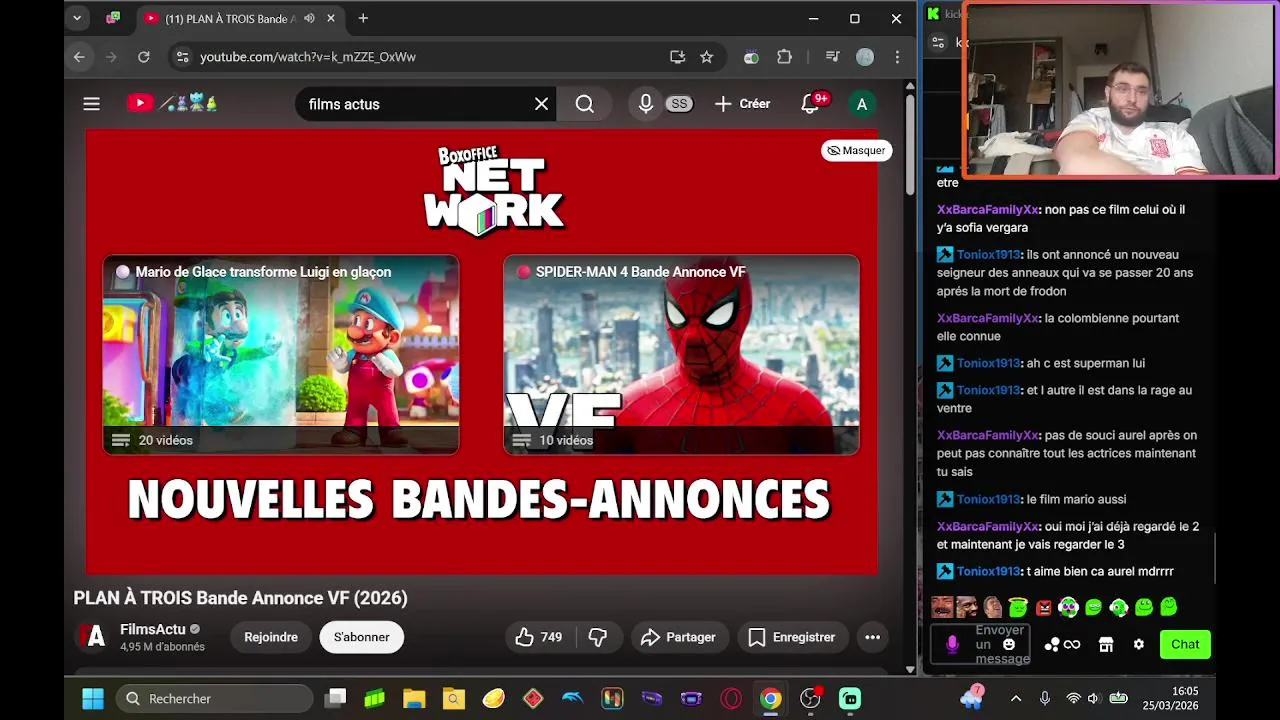
Task: Open the Kick chat emoji picker
Action: pyautogui.click(x=1009, y=645)
